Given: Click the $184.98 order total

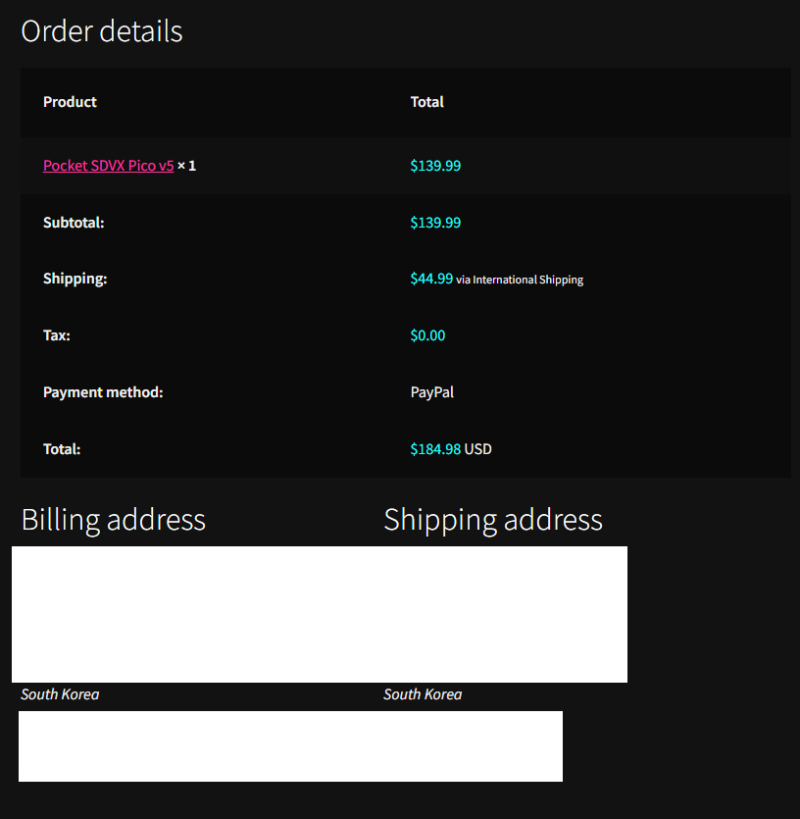Looking at the screenshot, I should click(435, 450).
